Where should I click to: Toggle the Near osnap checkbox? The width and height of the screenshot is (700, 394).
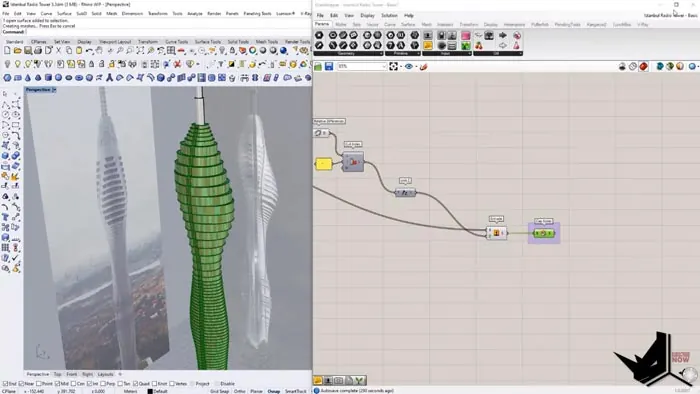[21, 383]
